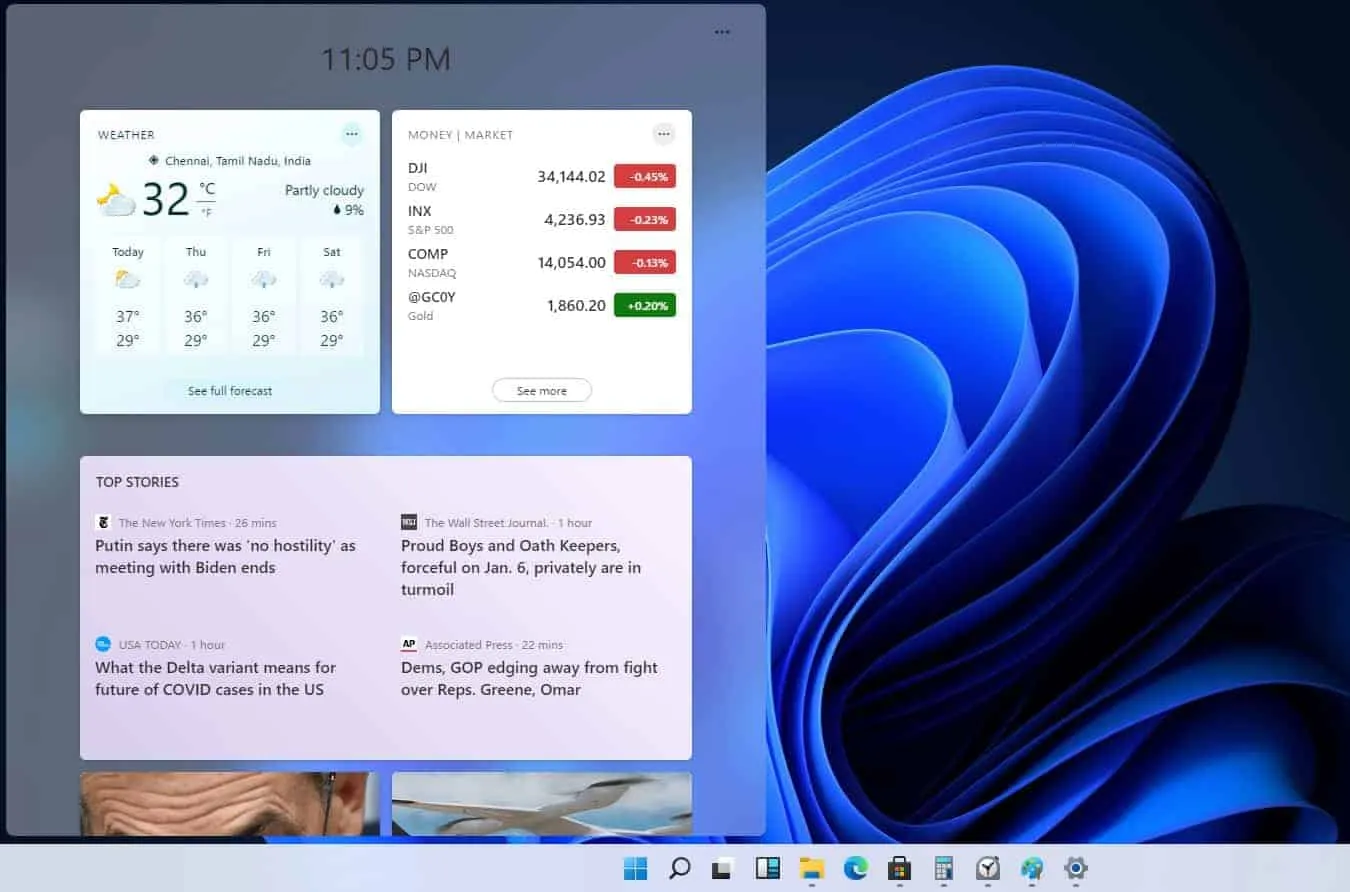Launch the Microsoft Store from the taskbar
The height and width of the screenshot is (892, 1350).
[x=898, y=870]
